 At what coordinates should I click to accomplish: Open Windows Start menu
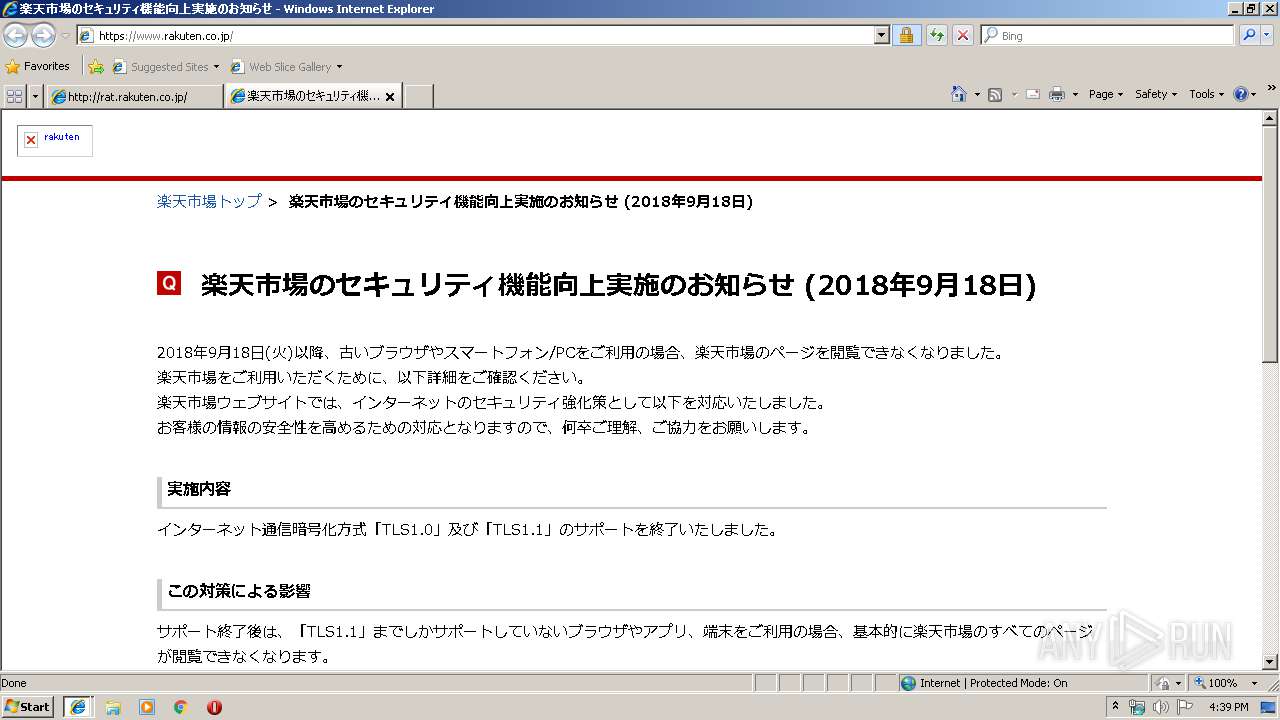28,707
